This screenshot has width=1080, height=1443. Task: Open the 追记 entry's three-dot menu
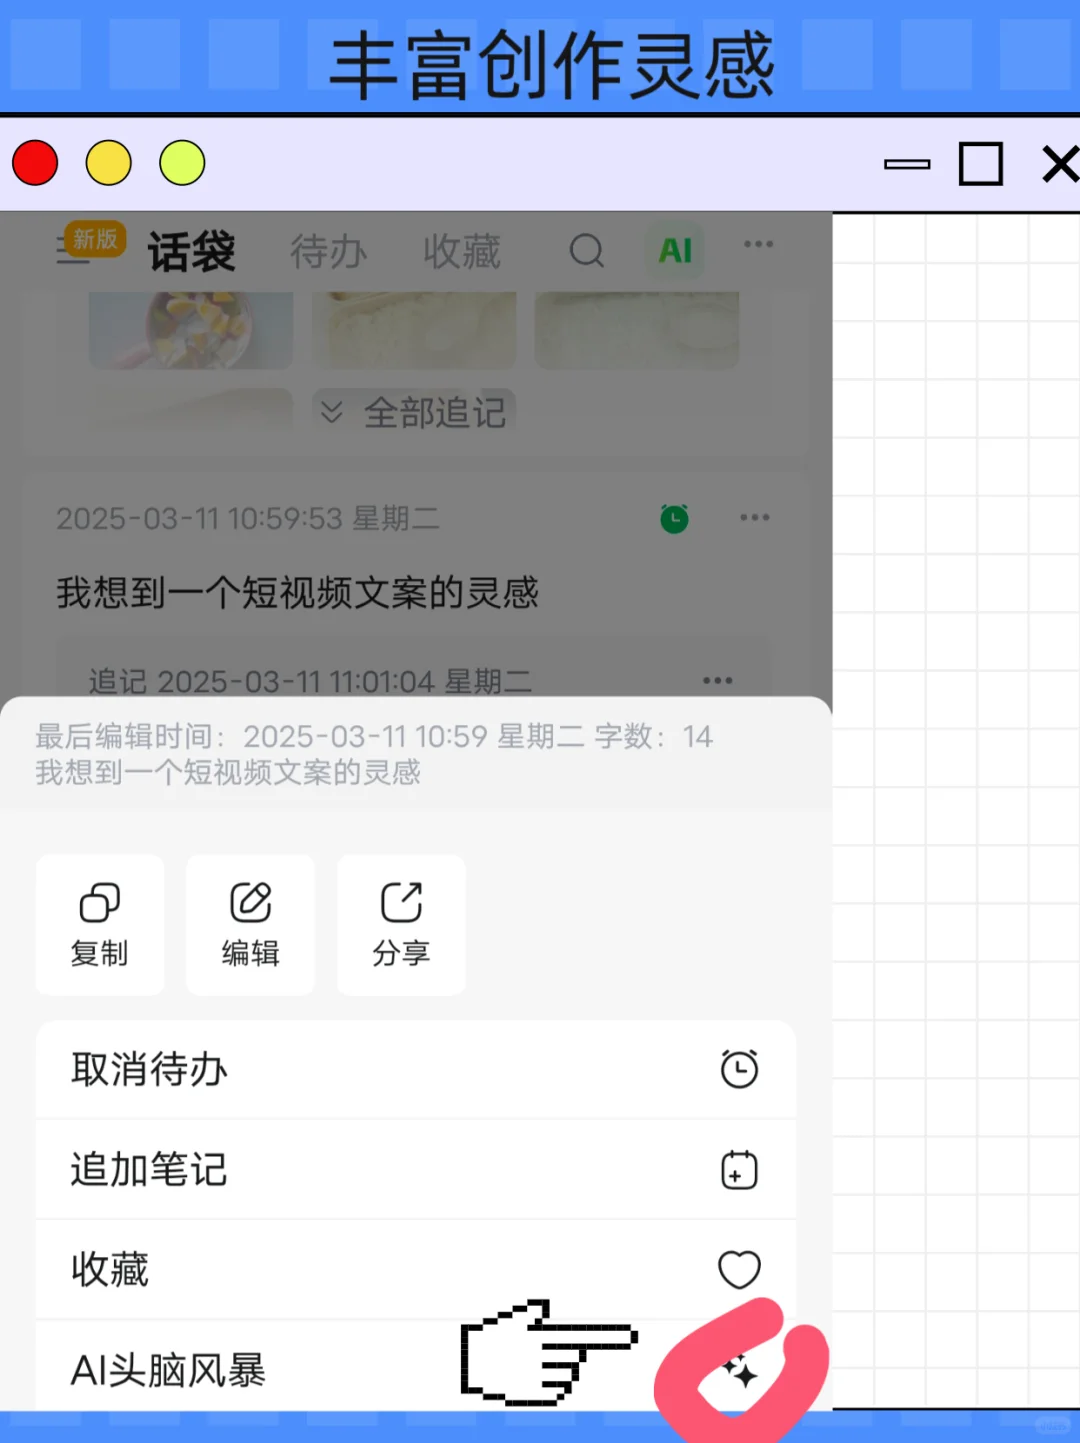pyautogui.click(x=717, y=680)
